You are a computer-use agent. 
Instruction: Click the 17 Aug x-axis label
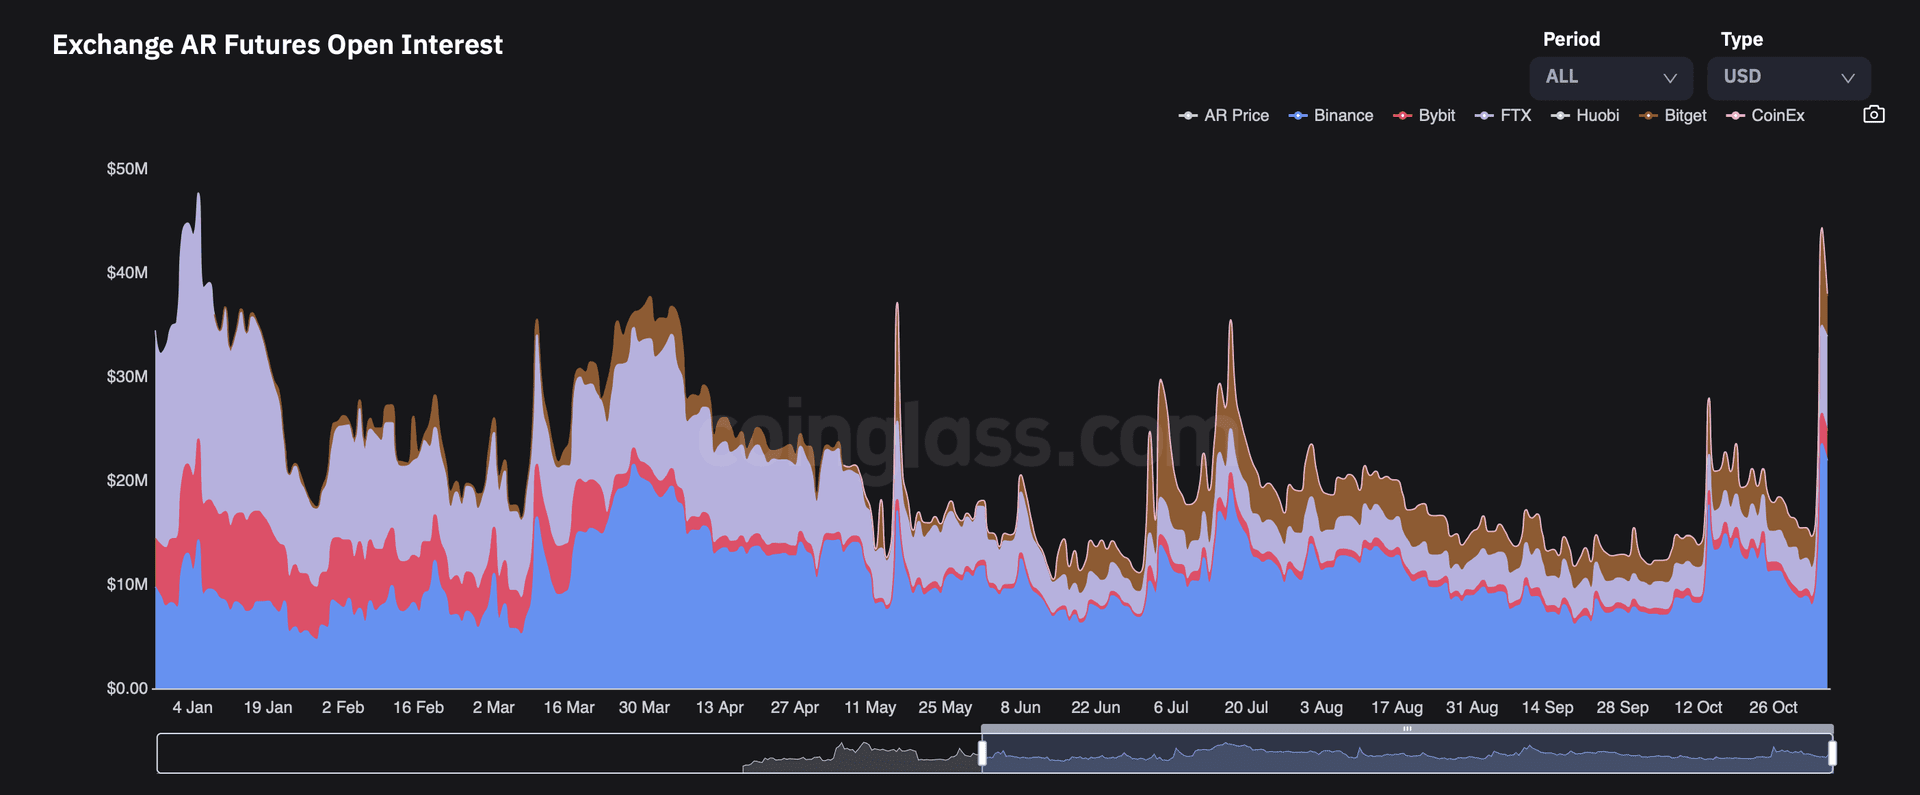tap(1397, 707)
